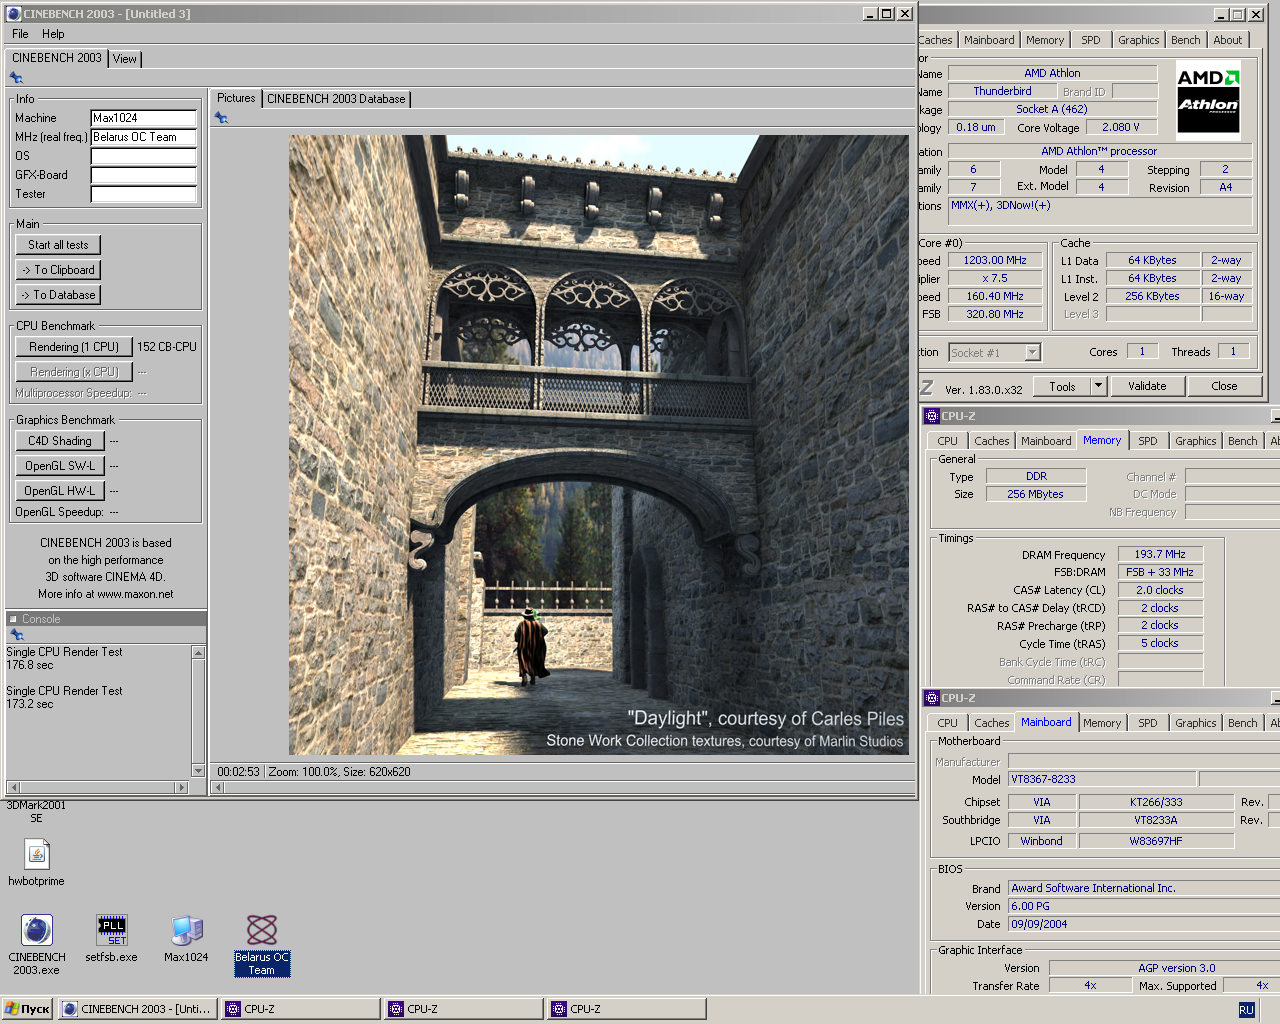This screenshot has height=1024, width=1280.
Task: Click the rendered Daylight picture
Action: (599, 445)
